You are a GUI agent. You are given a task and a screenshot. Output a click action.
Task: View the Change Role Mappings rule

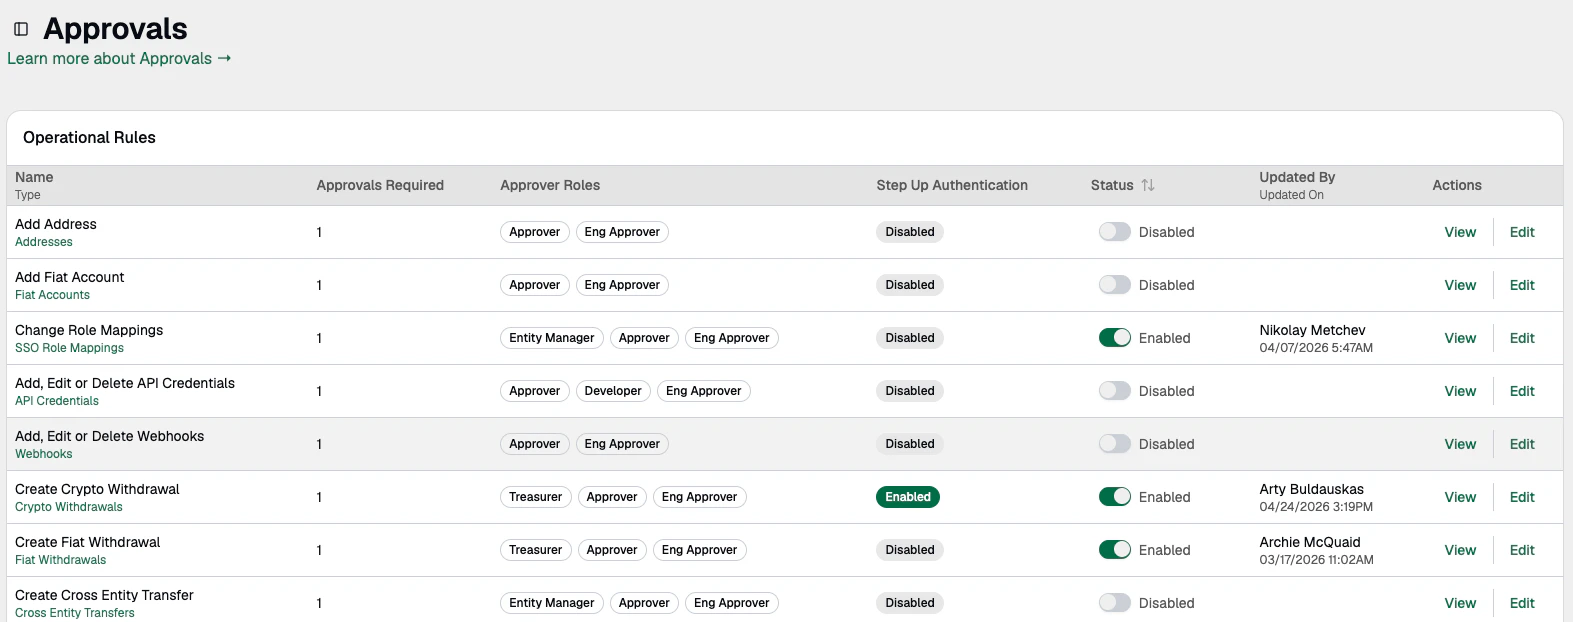click(x=1460, y=338)
